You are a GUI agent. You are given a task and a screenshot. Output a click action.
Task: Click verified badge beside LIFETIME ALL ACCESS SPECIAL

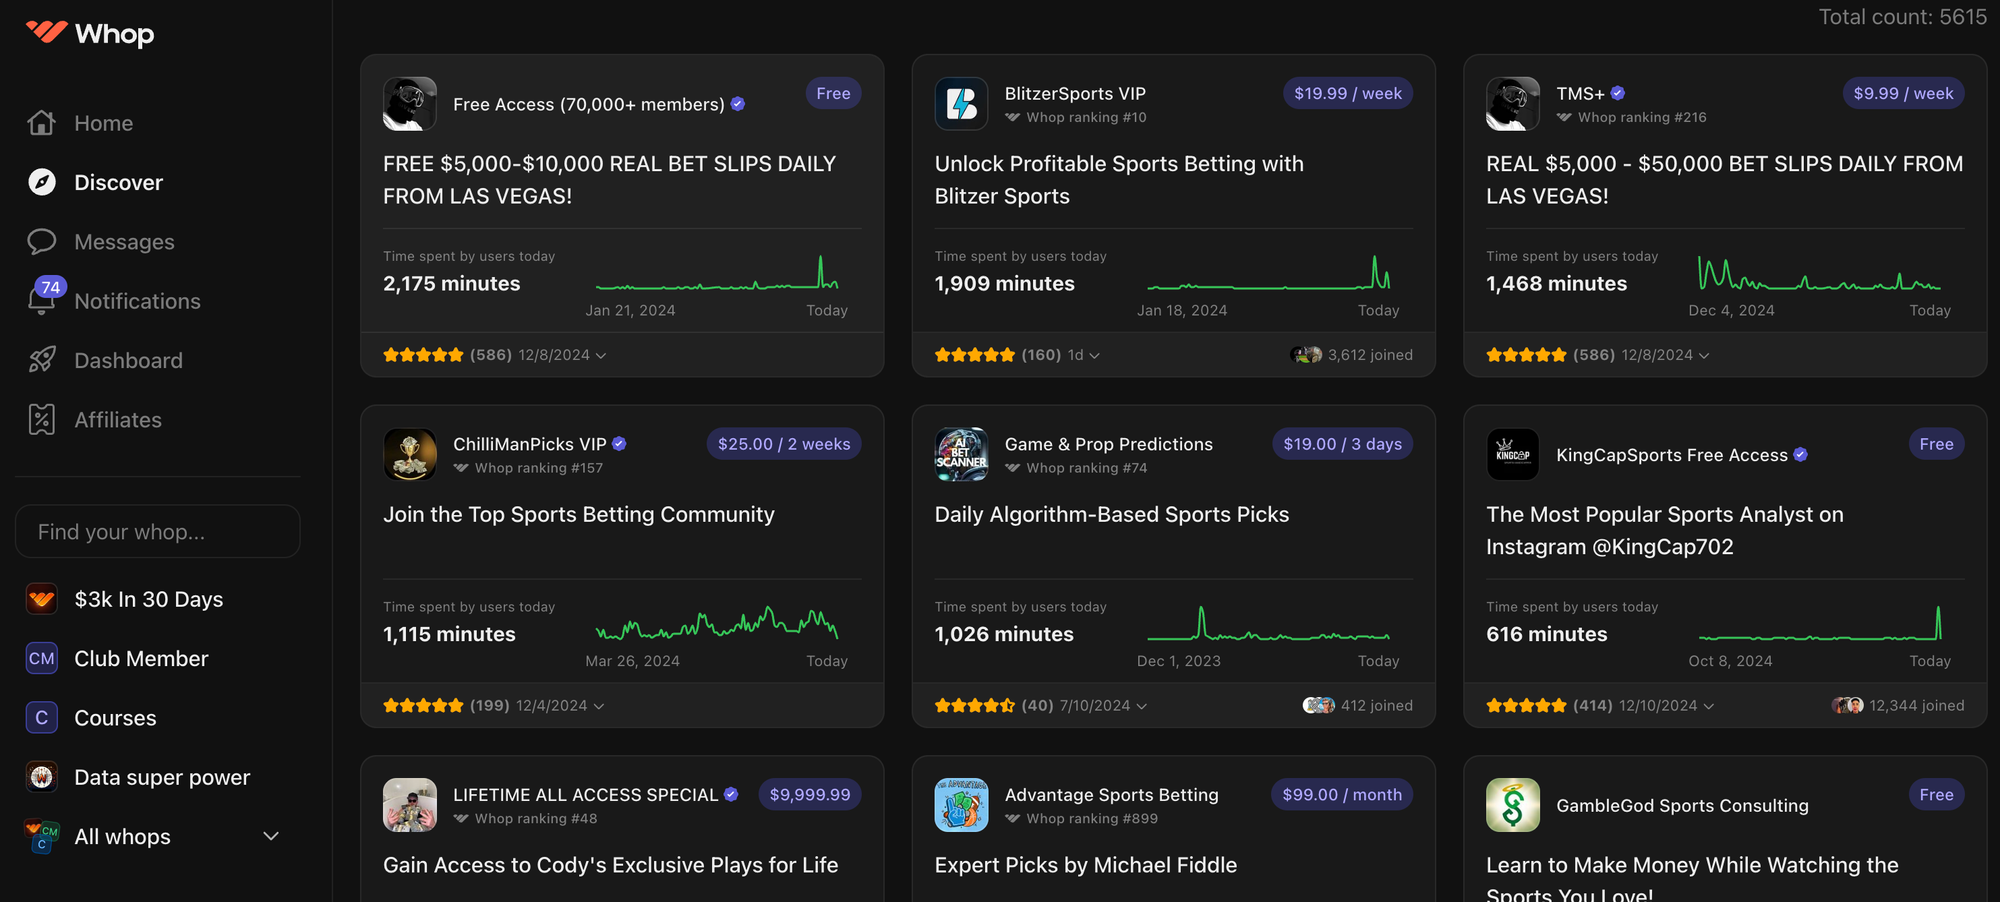(731, 794)
